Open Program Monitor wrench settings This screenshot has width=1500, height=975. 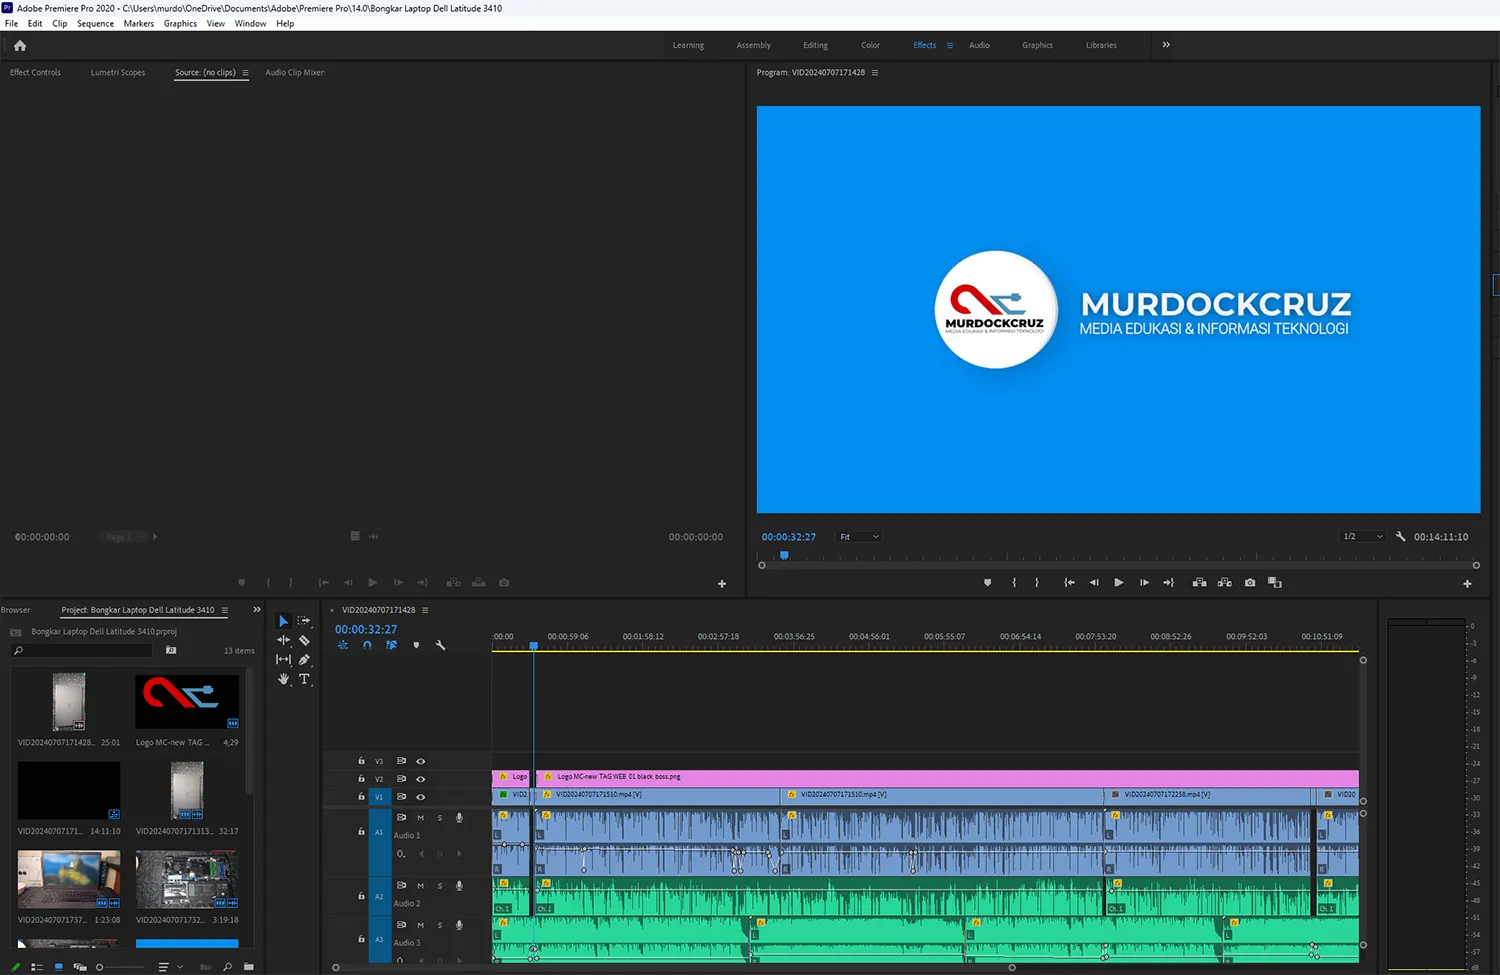1400,537
